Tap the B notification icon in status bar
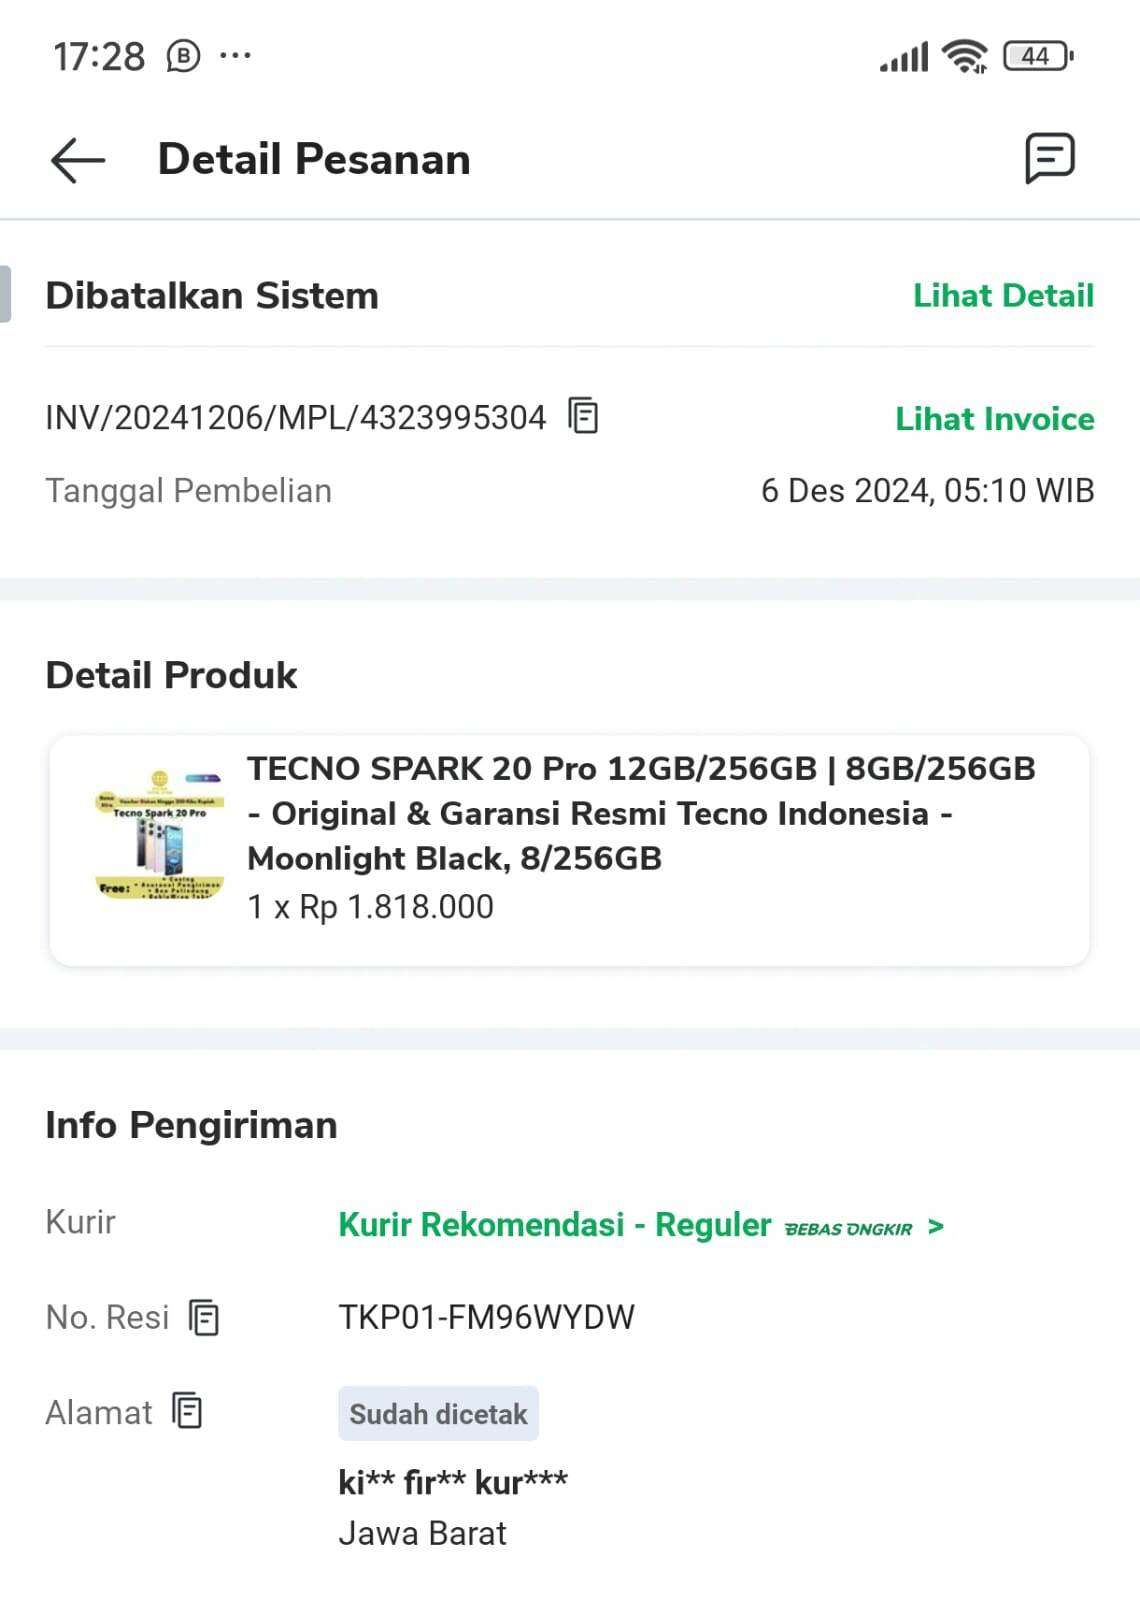 click(x=183, y=56)
